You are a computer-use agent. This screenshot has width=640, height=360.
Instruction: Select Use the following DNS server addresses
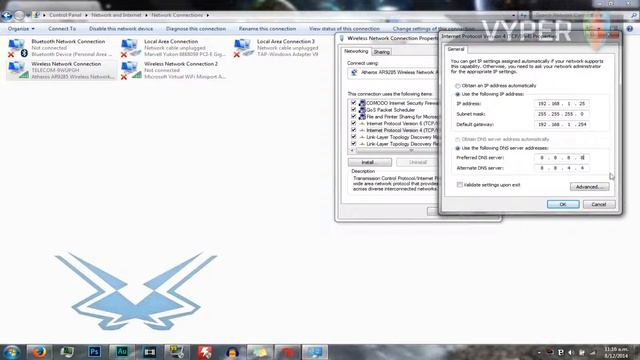[458, 148]
